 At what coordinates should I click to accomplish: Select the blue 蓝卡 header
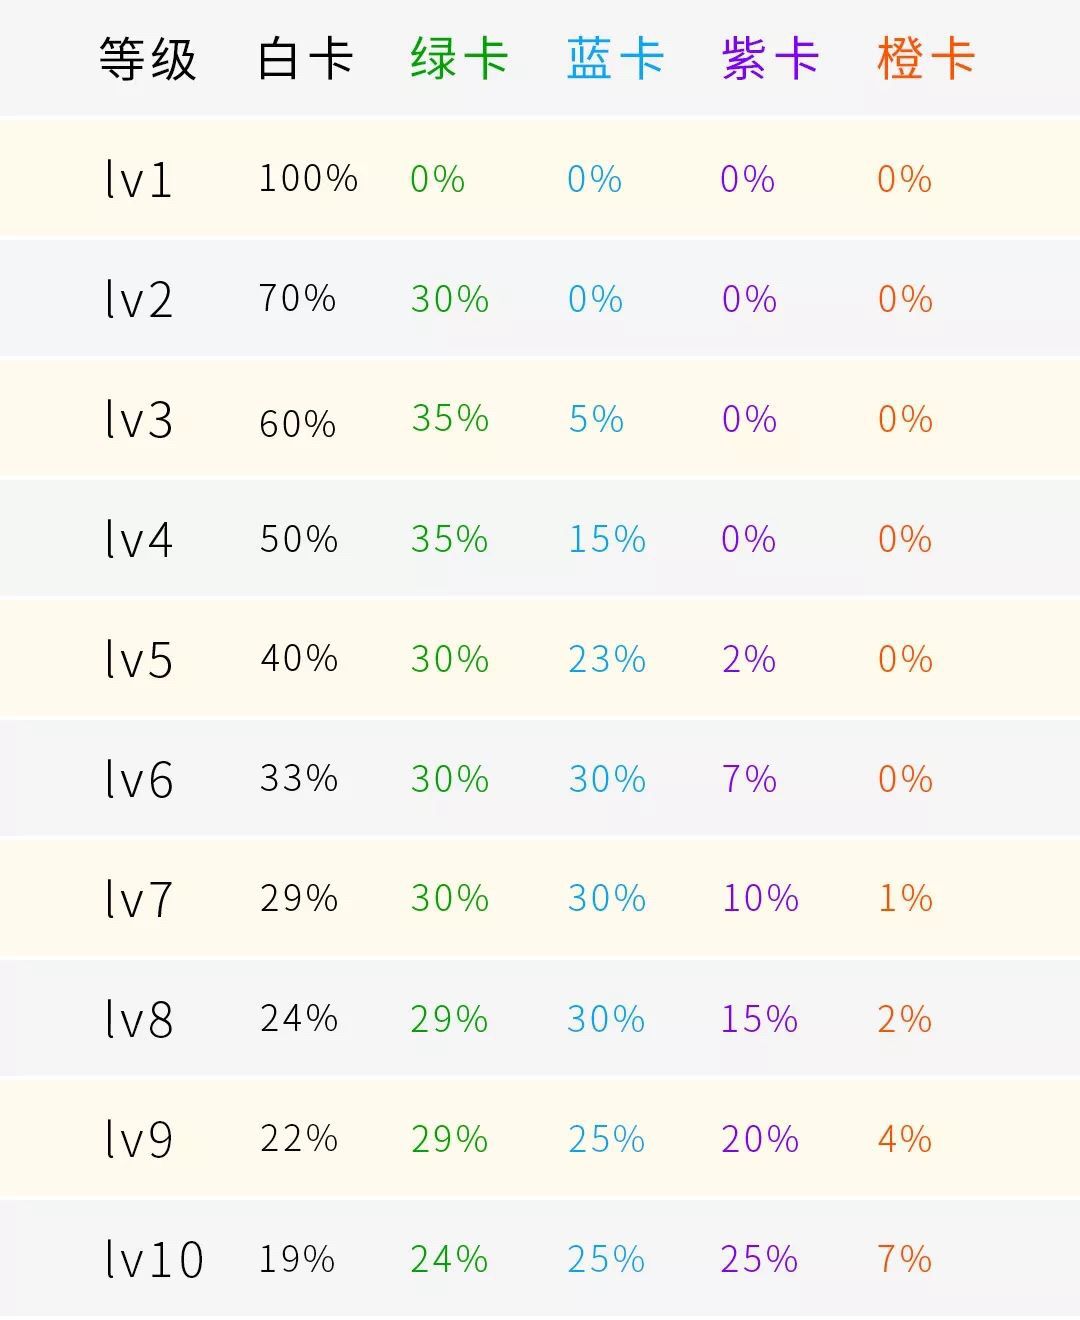tap(615, 59)
